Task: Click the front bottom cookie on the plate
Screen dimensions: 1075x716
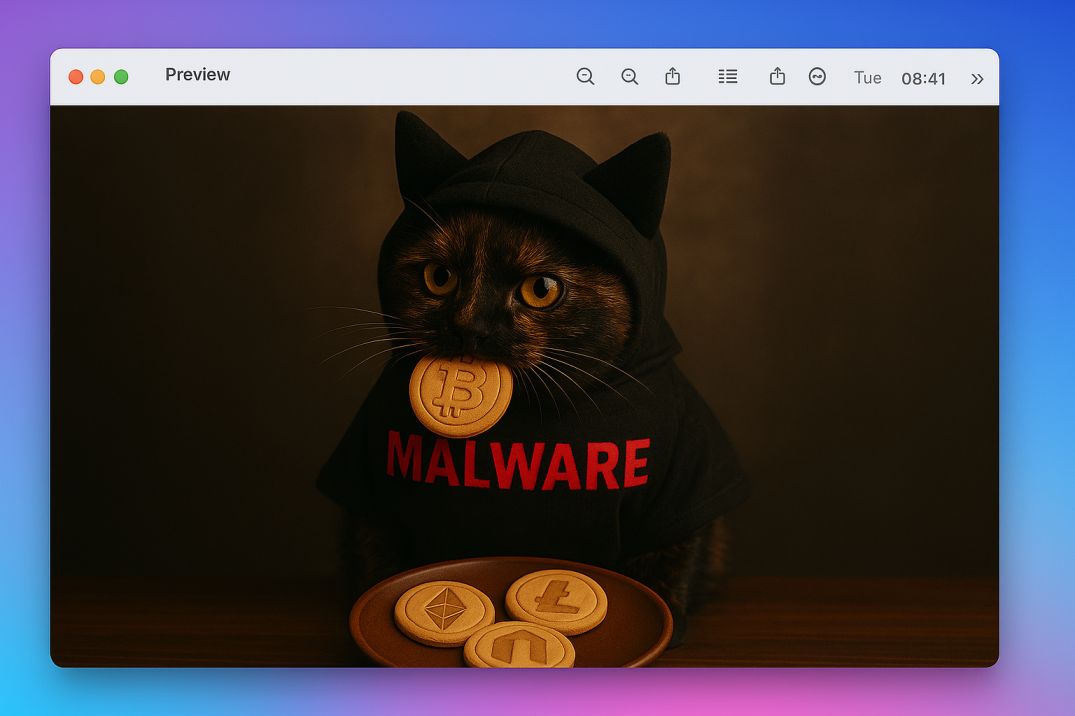Action: 518,649
